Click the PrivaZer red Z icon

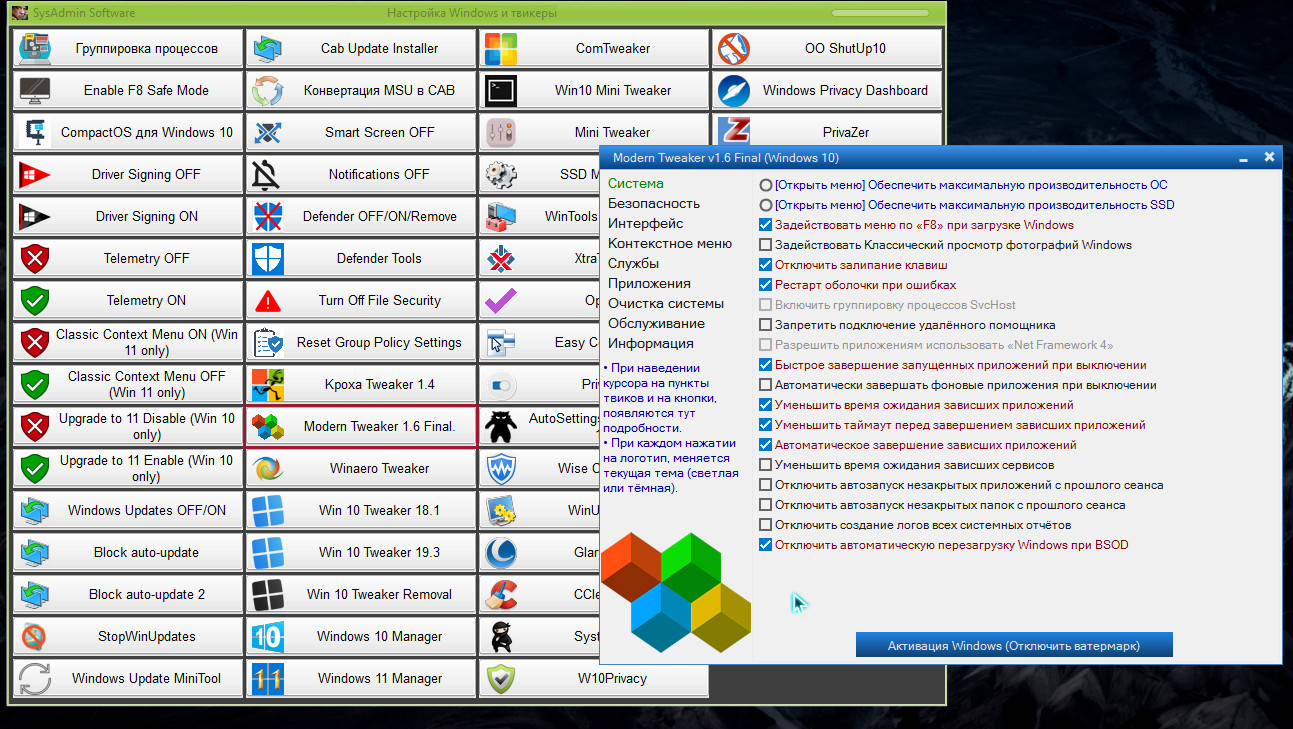pyautogui.click(x=733, y=132)
